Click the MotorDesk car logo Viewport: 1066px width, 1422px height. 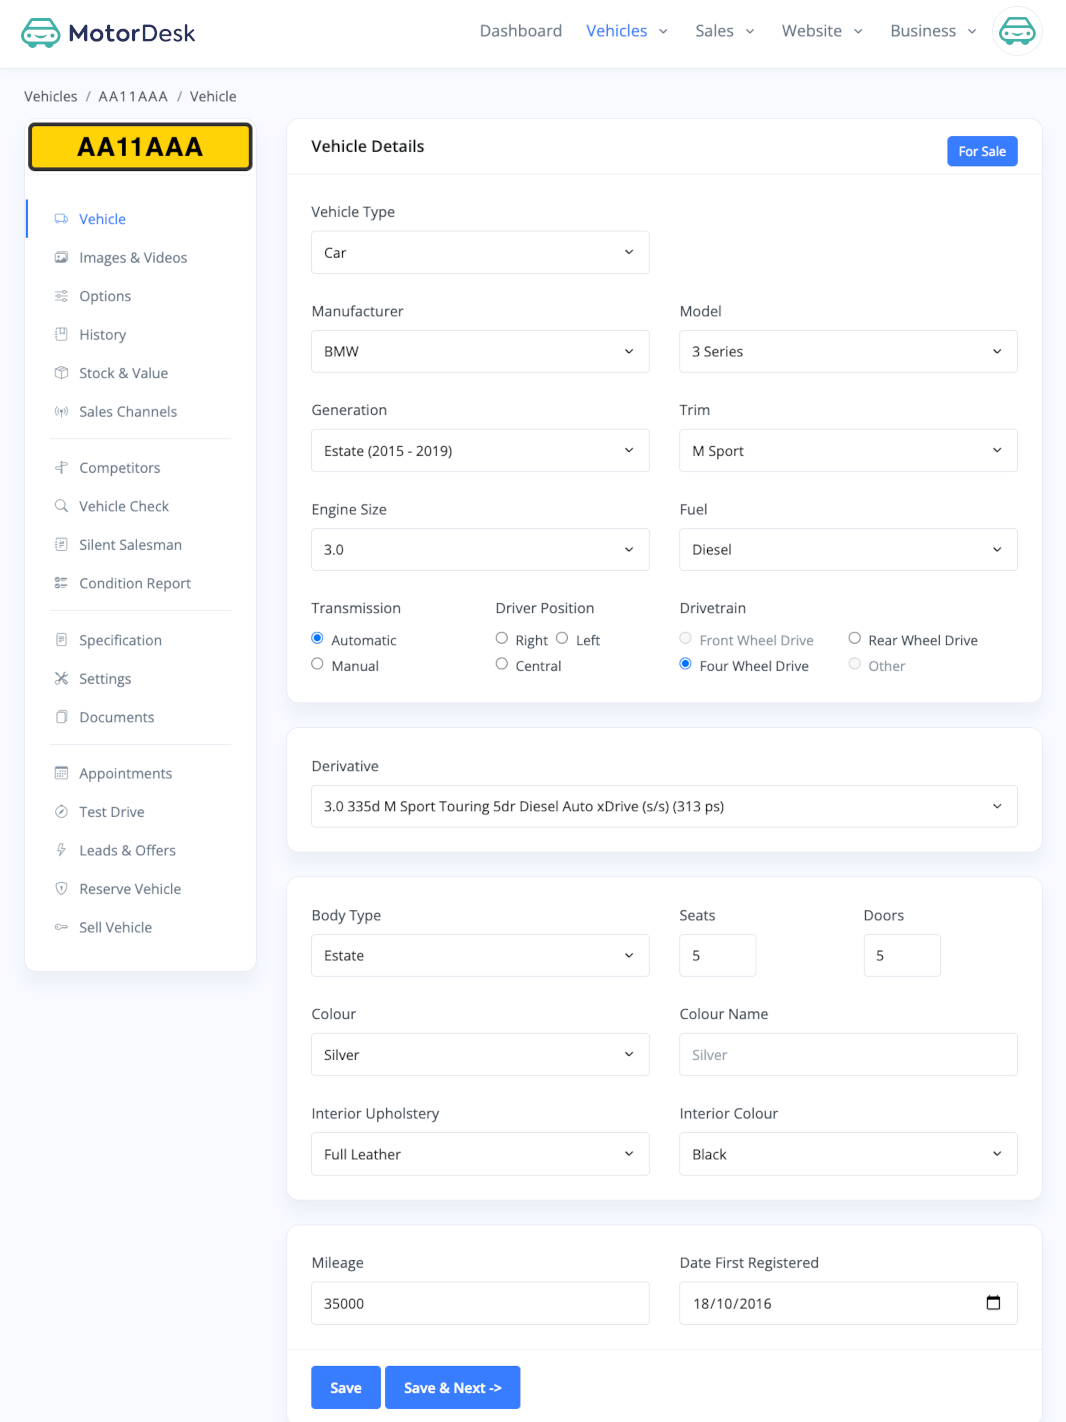point(40,32)
